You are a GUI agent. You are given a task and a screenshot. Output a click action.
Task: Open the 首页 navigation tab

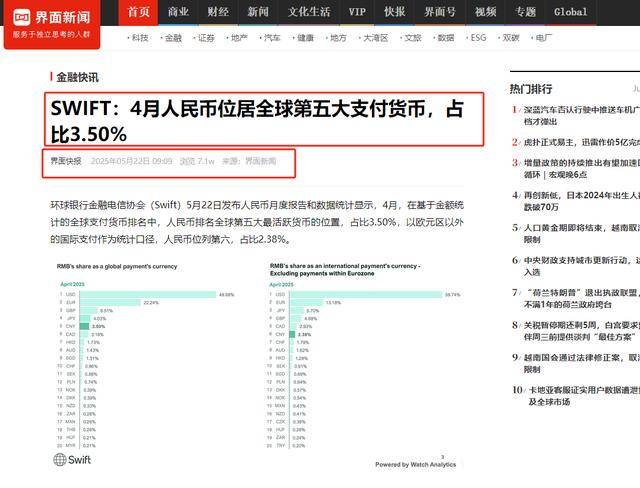[x=138, y=12]
